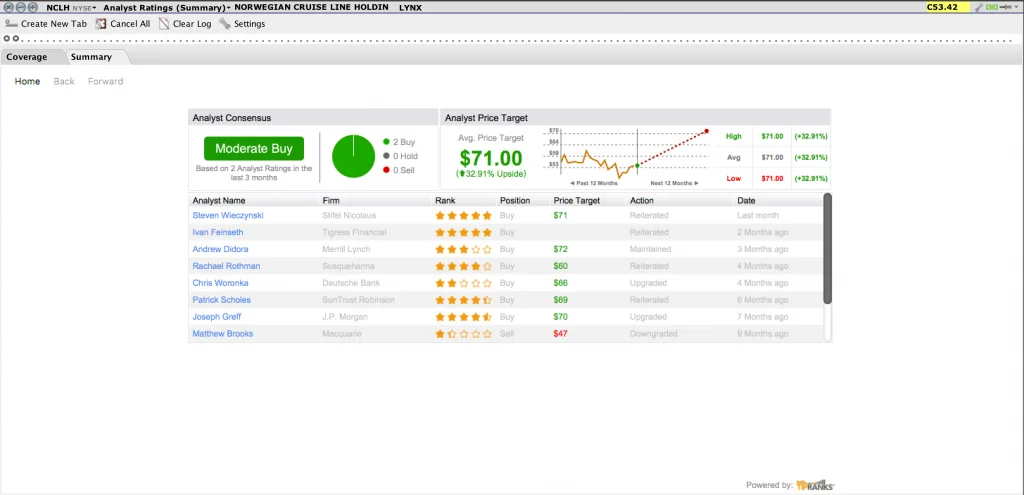Click the Maintained action cell
Viewport: 1024px width, 495px height.
650,249
